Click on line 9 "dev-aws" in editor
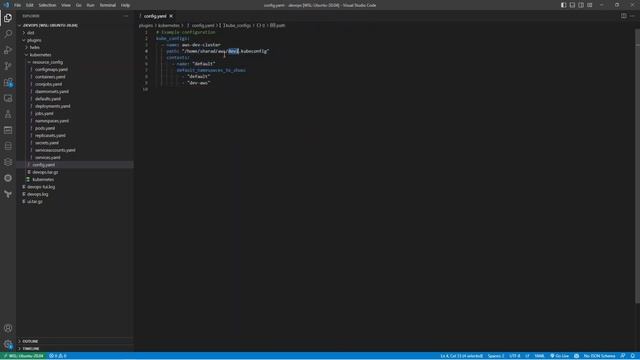Viewport: 640px width, 360px height. point(199,83)
